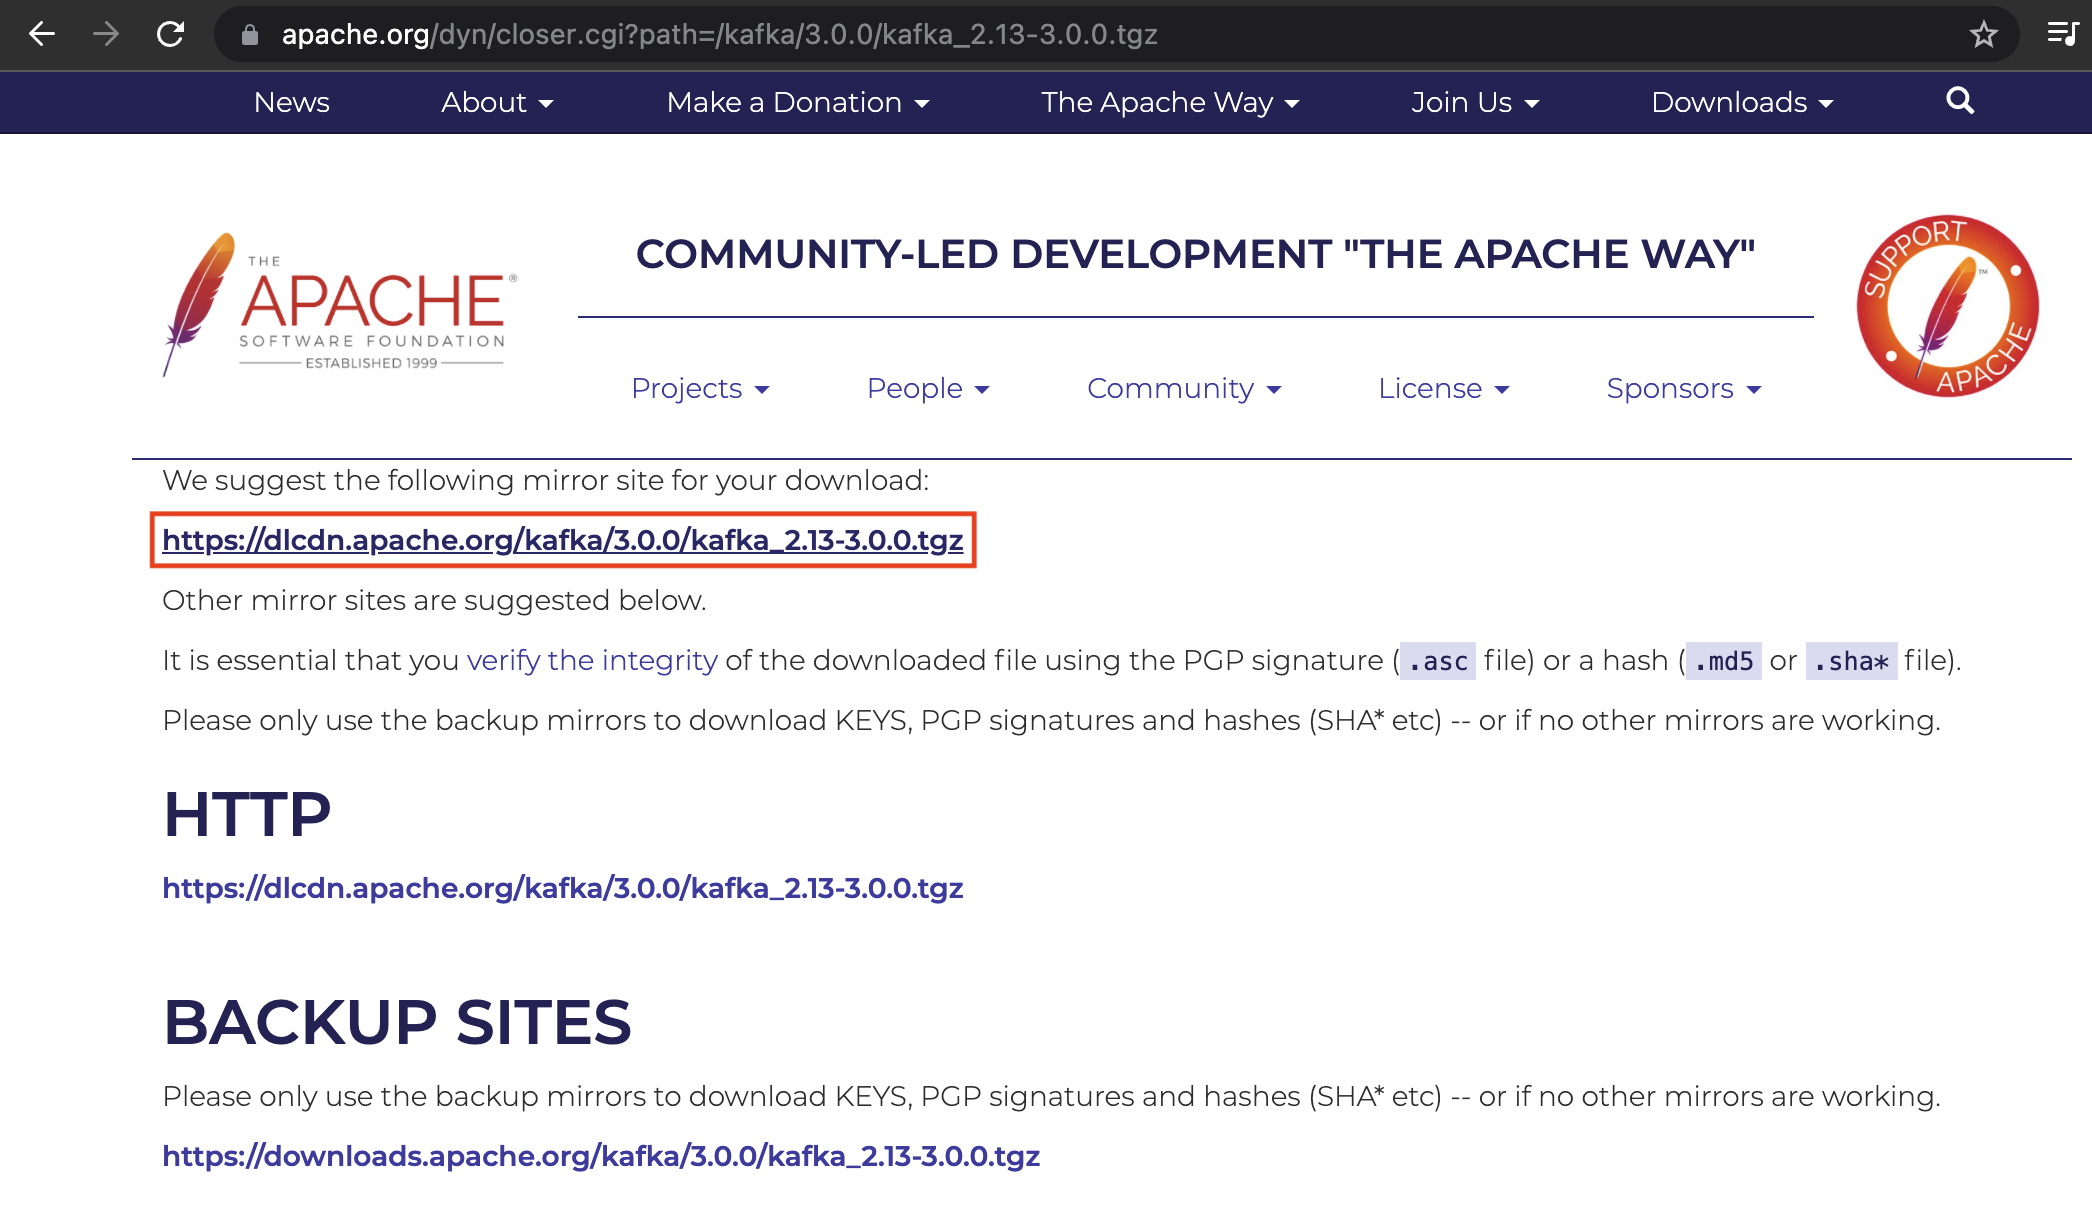Click the Apache Software Foundation logo
Screen dimensions: 2092x1206
(x=340, y=305)
